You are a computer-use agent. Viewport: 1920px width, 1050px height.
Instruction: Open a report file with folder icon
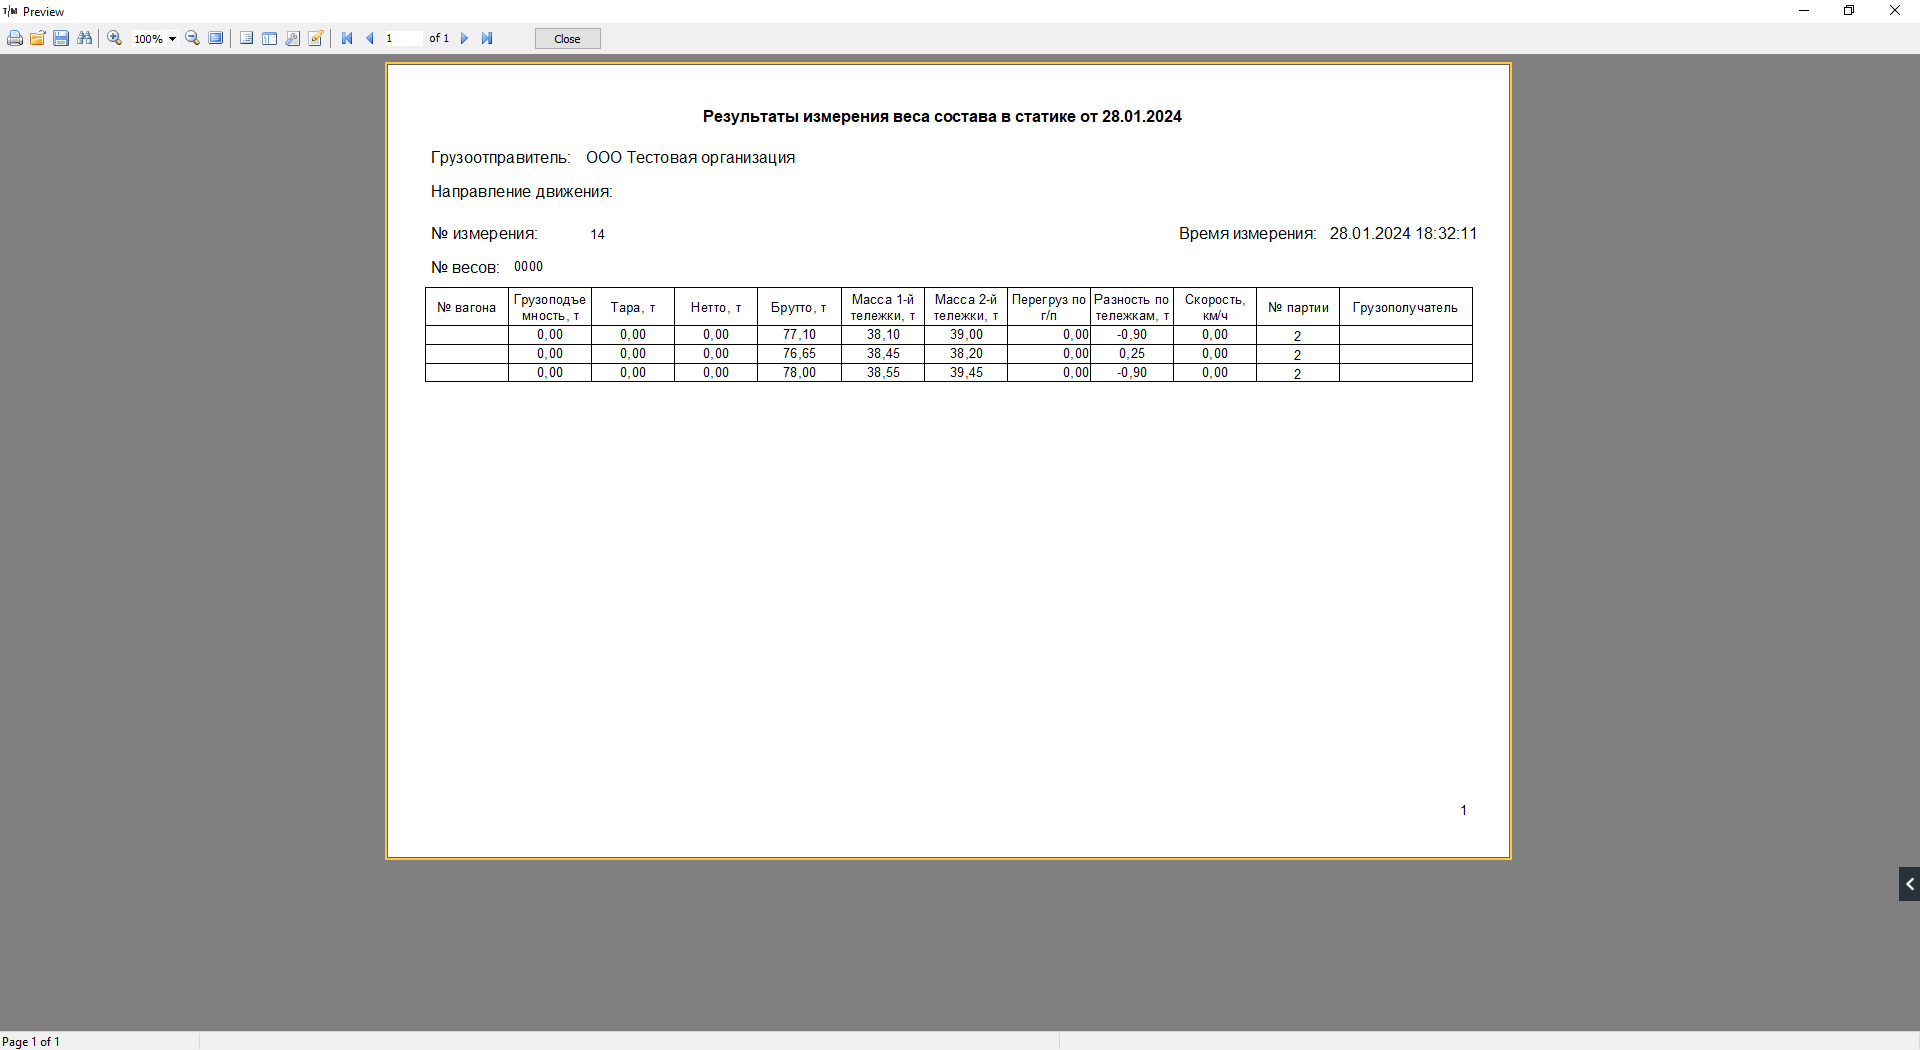[38, 39]
